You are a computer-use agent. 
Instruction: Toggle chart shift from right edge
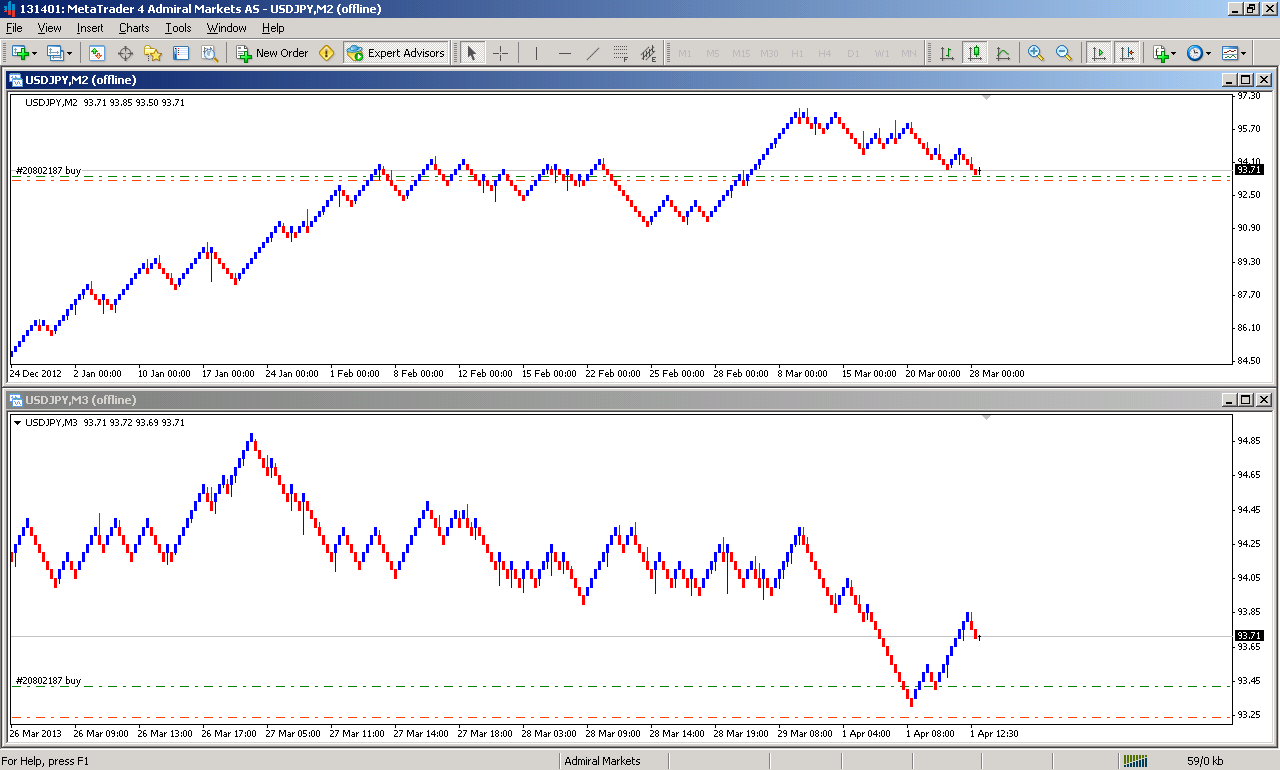(x=1127, y=53)
